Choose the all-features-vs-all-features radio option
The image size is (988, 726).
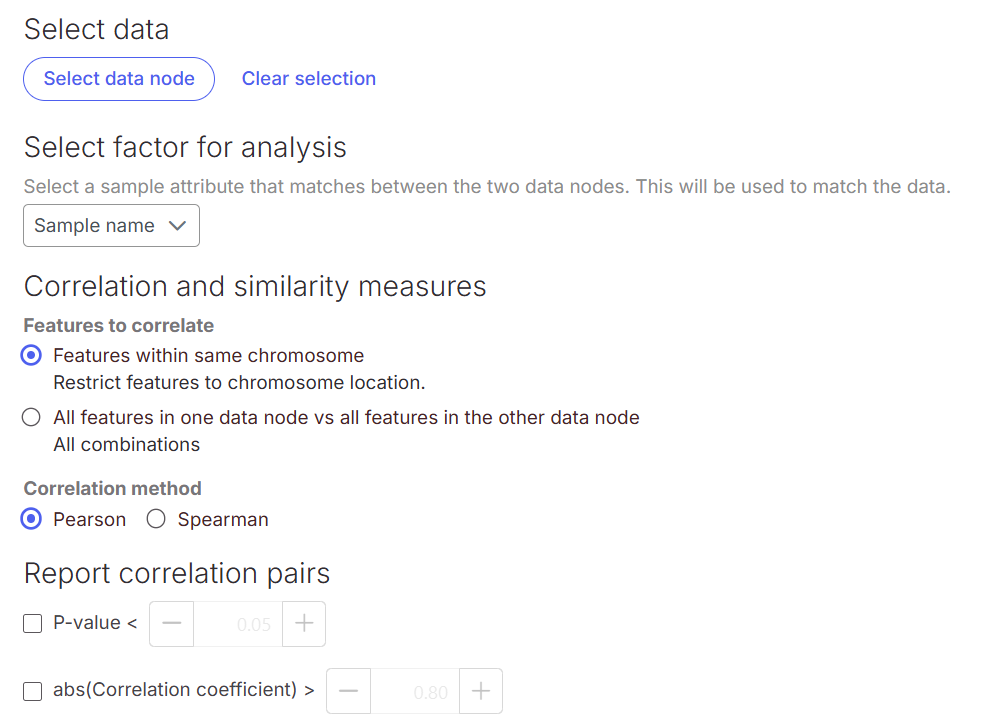coord(32,418)
